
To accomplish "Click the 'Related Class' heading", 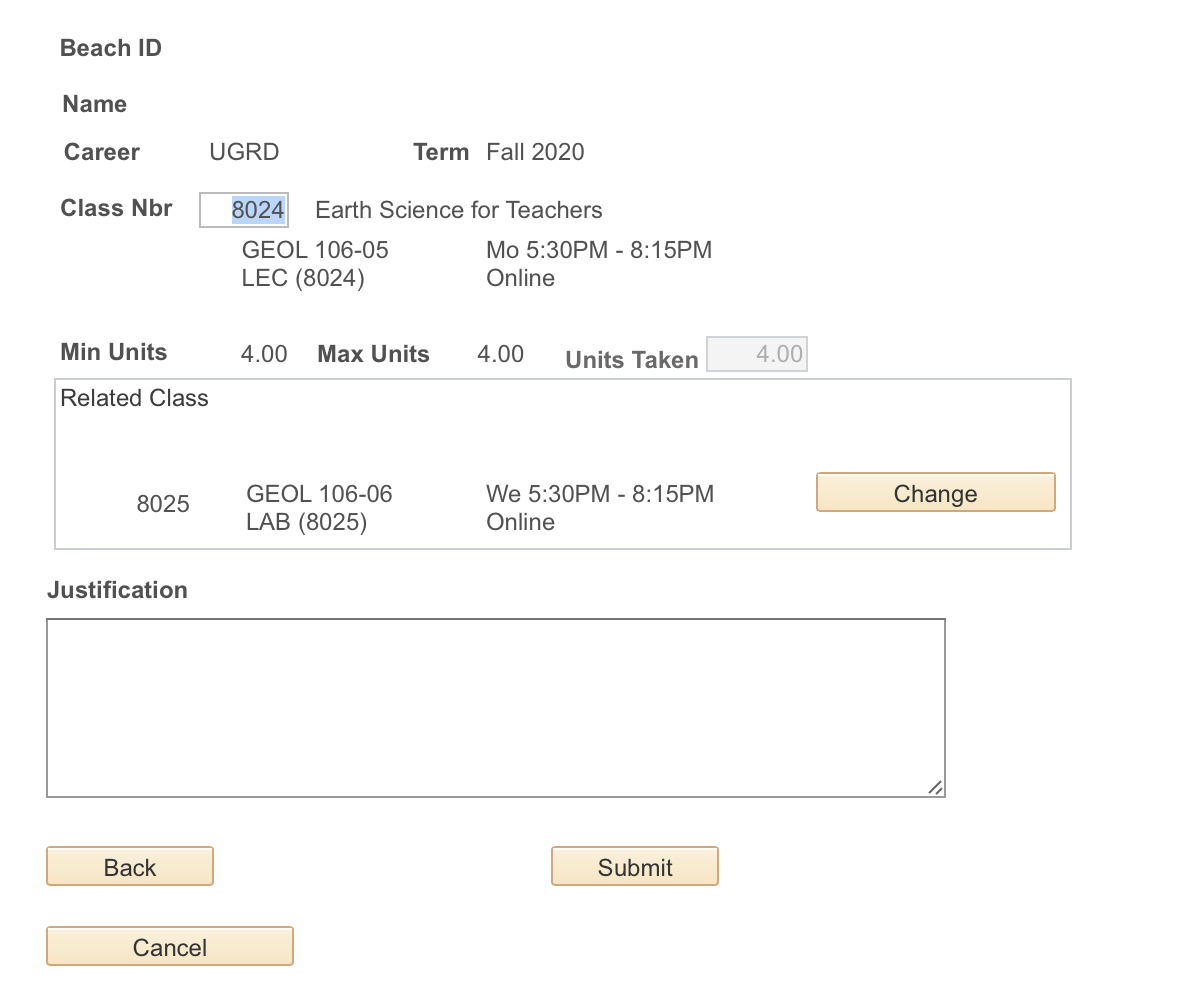I will (x=134, y=398).
